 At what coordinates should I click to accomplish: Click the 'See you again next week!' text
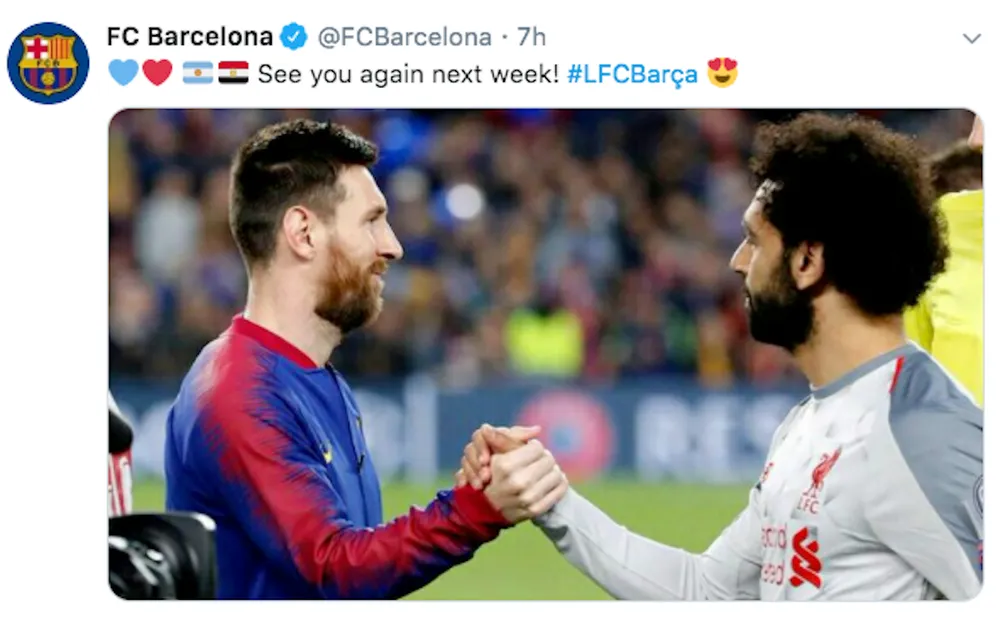tap(408, 74)
